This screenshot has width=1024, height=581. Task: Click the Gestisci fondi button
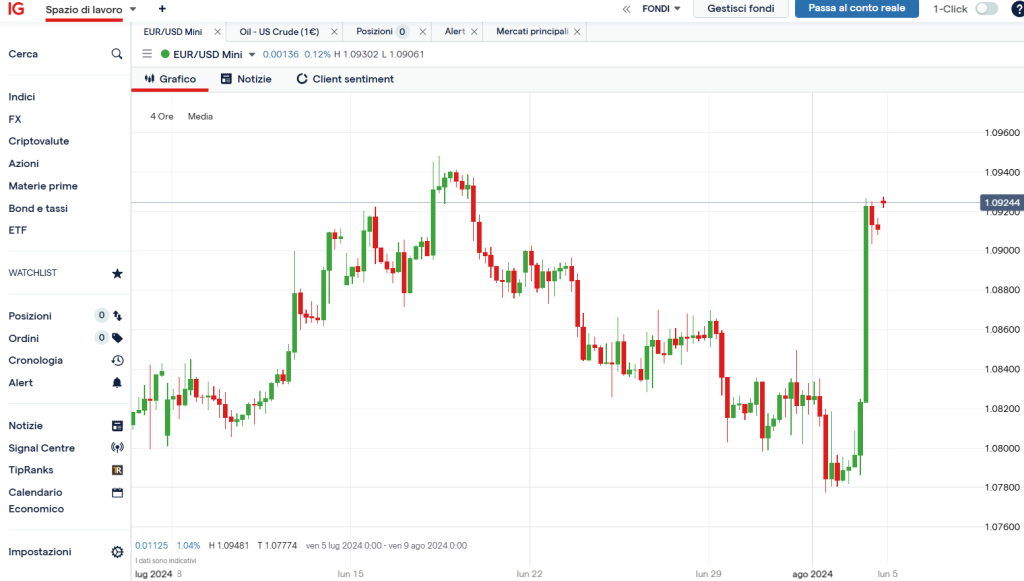tap(741, 8)
